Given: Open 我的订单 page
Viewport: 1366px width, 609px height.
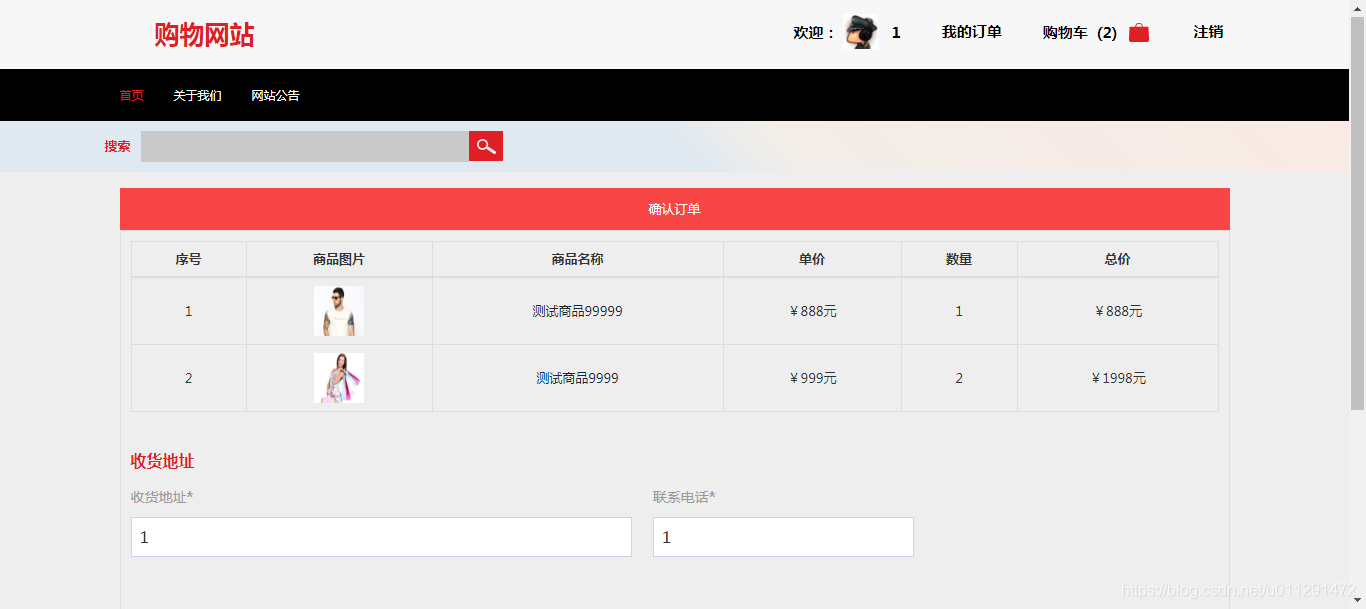Looking at the screenshot, I should point(971,31).
